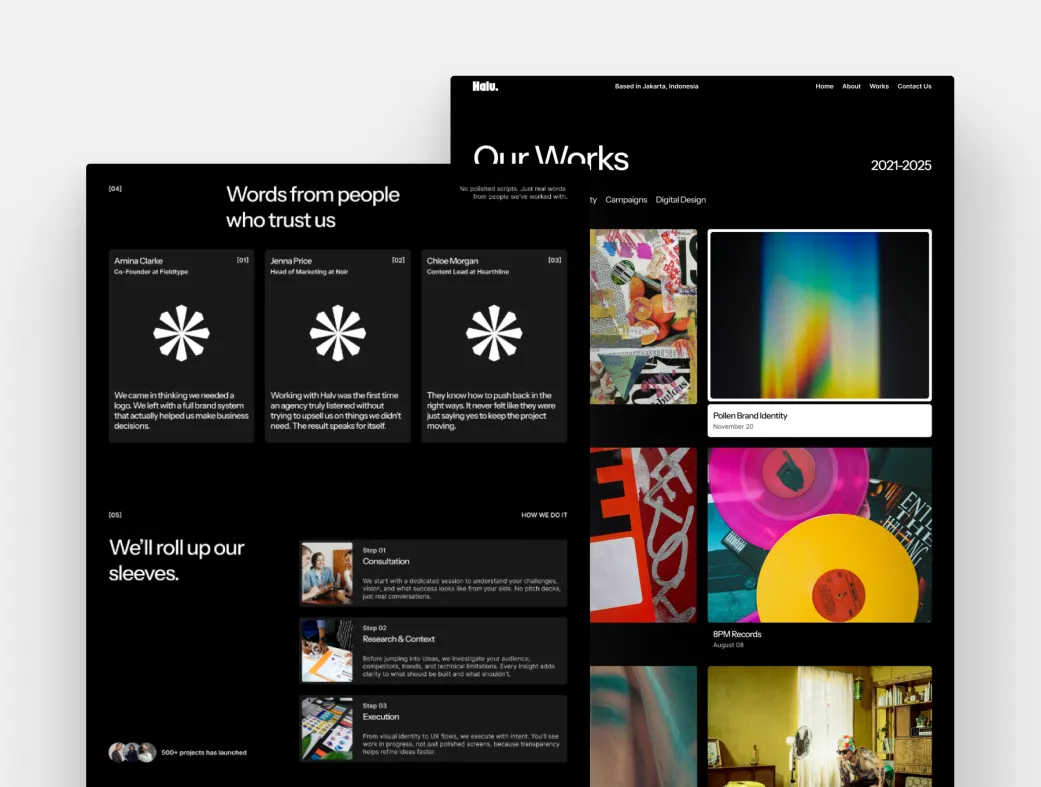Select the Campaigns filter tab
This screenshot has height=787, width=1041.
tap(626, 200)
